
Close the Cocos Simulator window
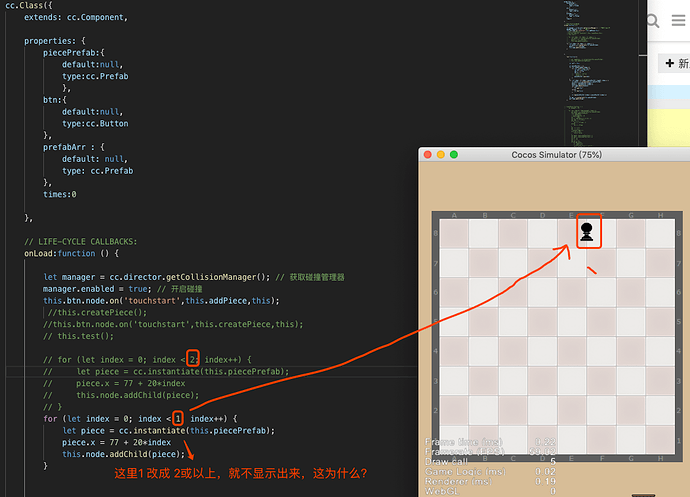tap(427, 155)
